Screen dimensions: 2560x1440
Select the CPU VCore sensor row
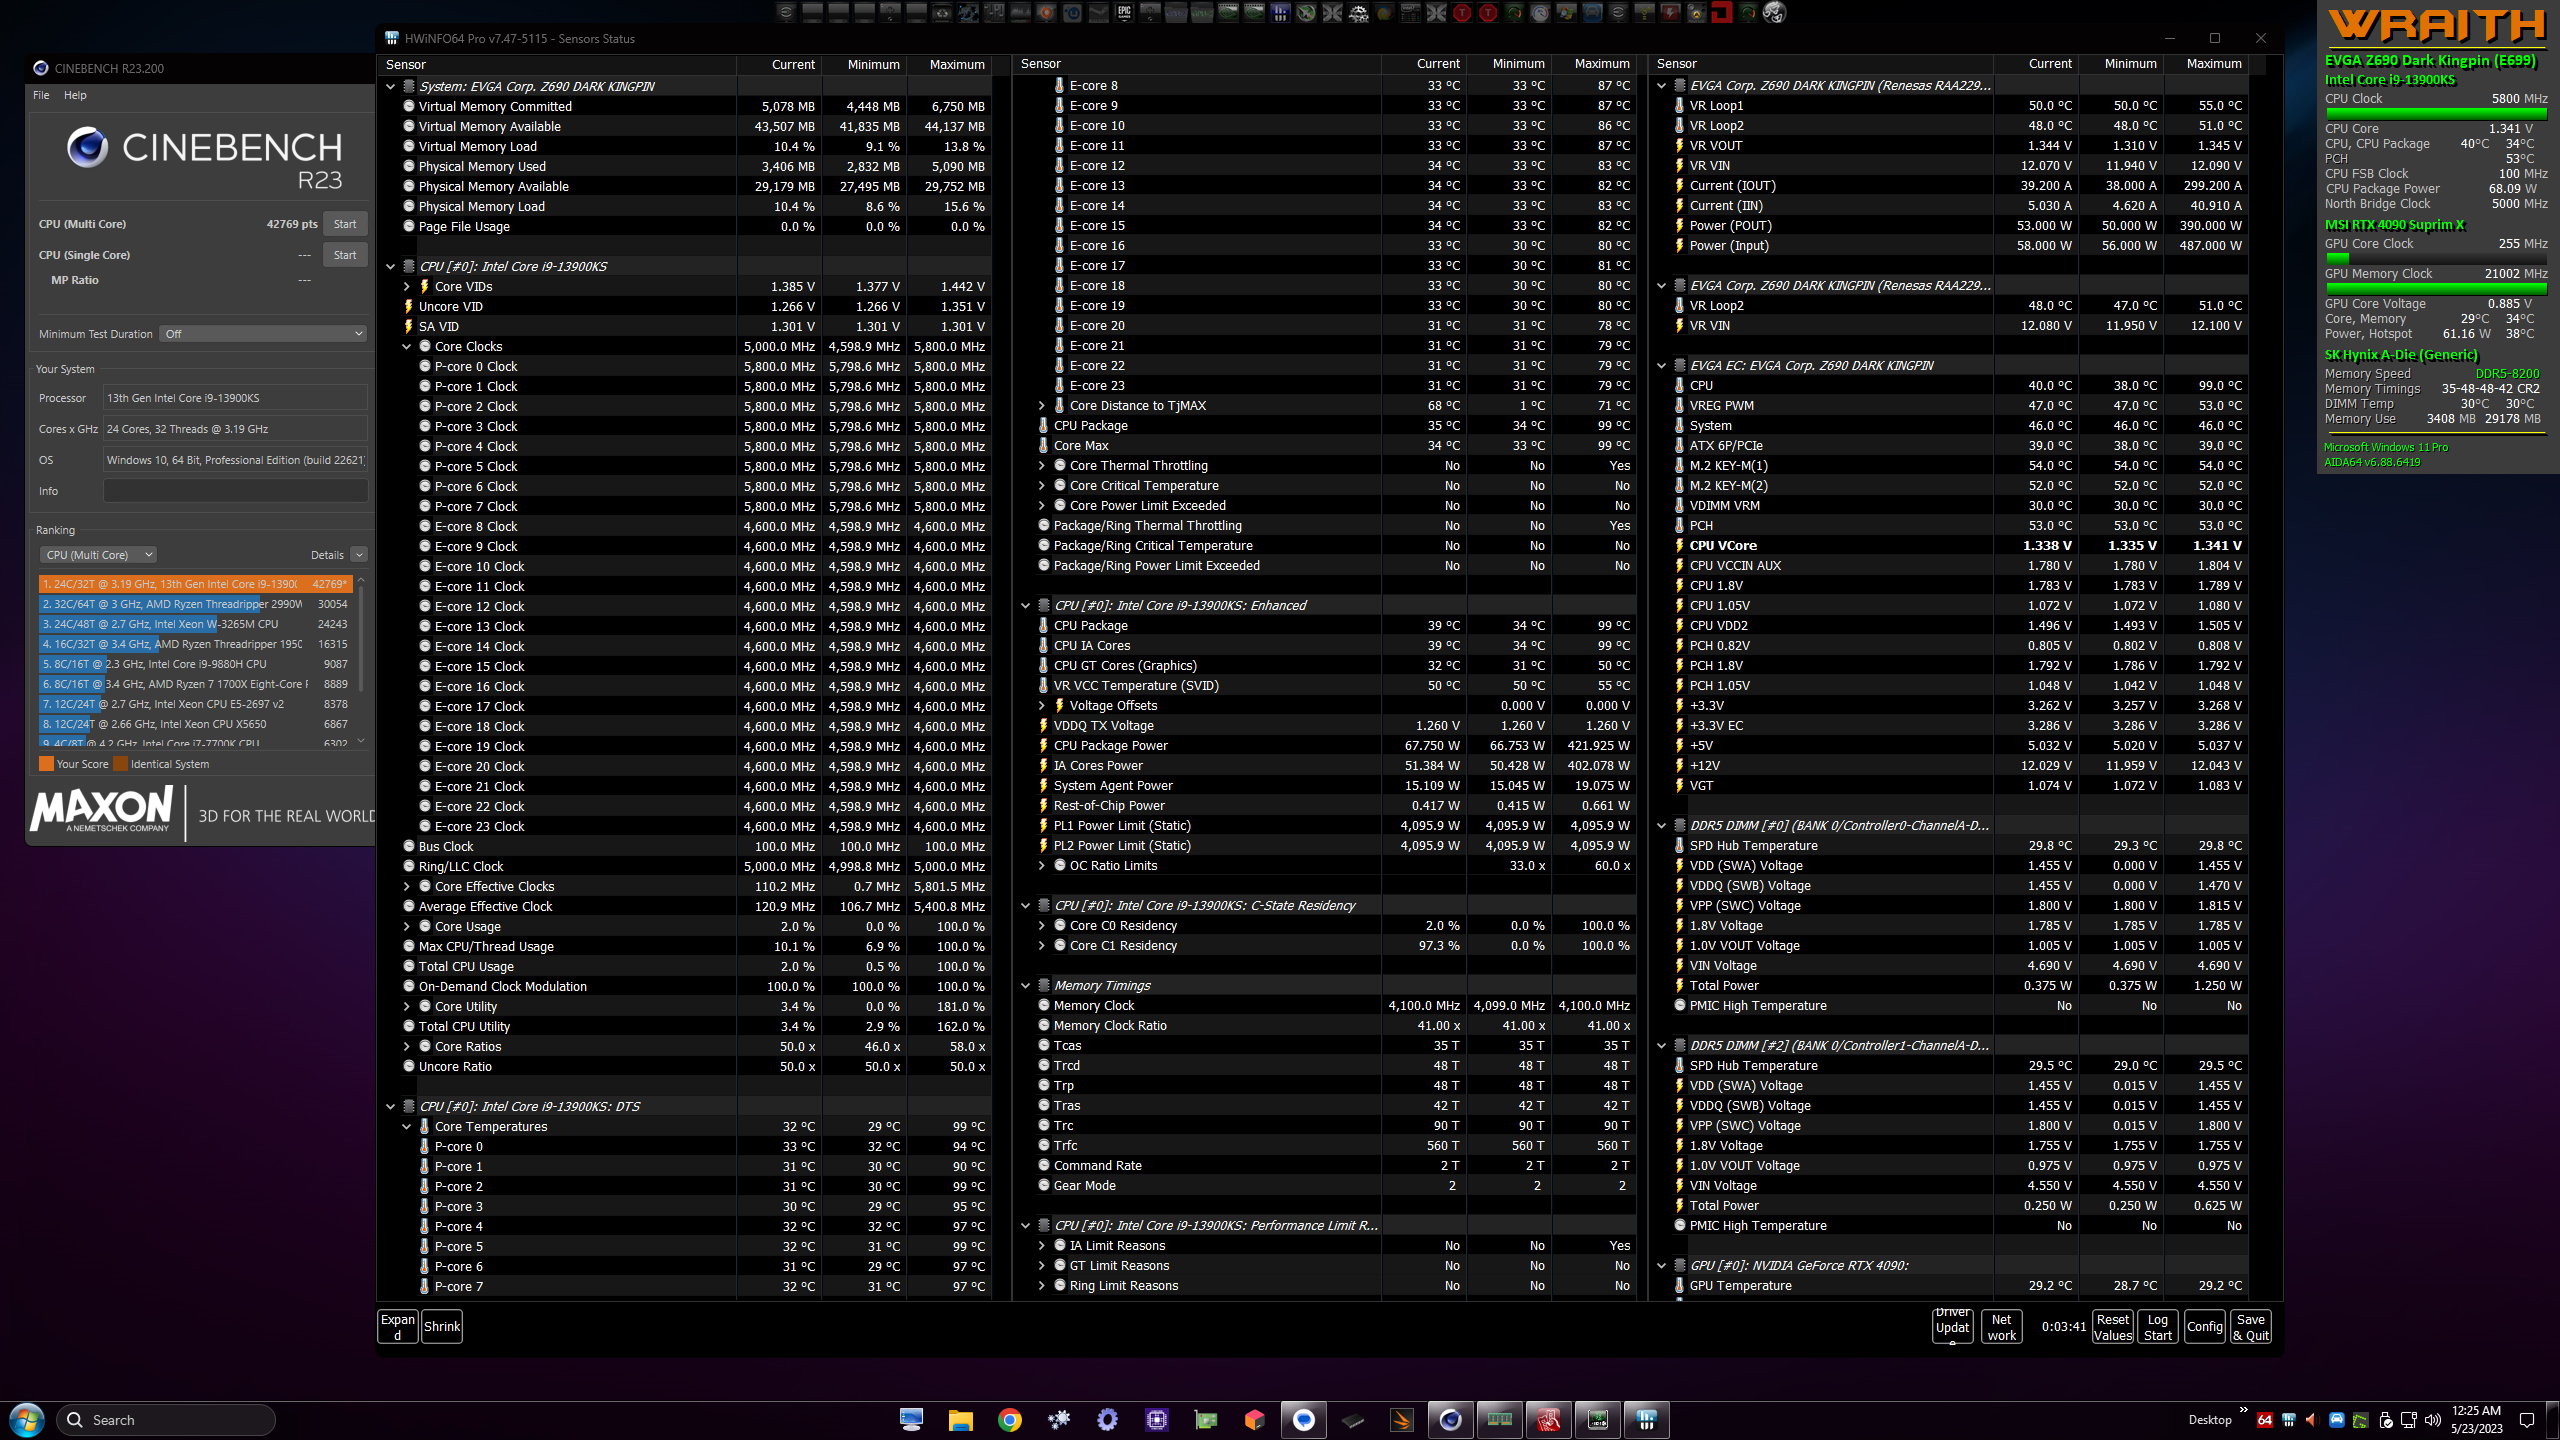coord(1960,545)
